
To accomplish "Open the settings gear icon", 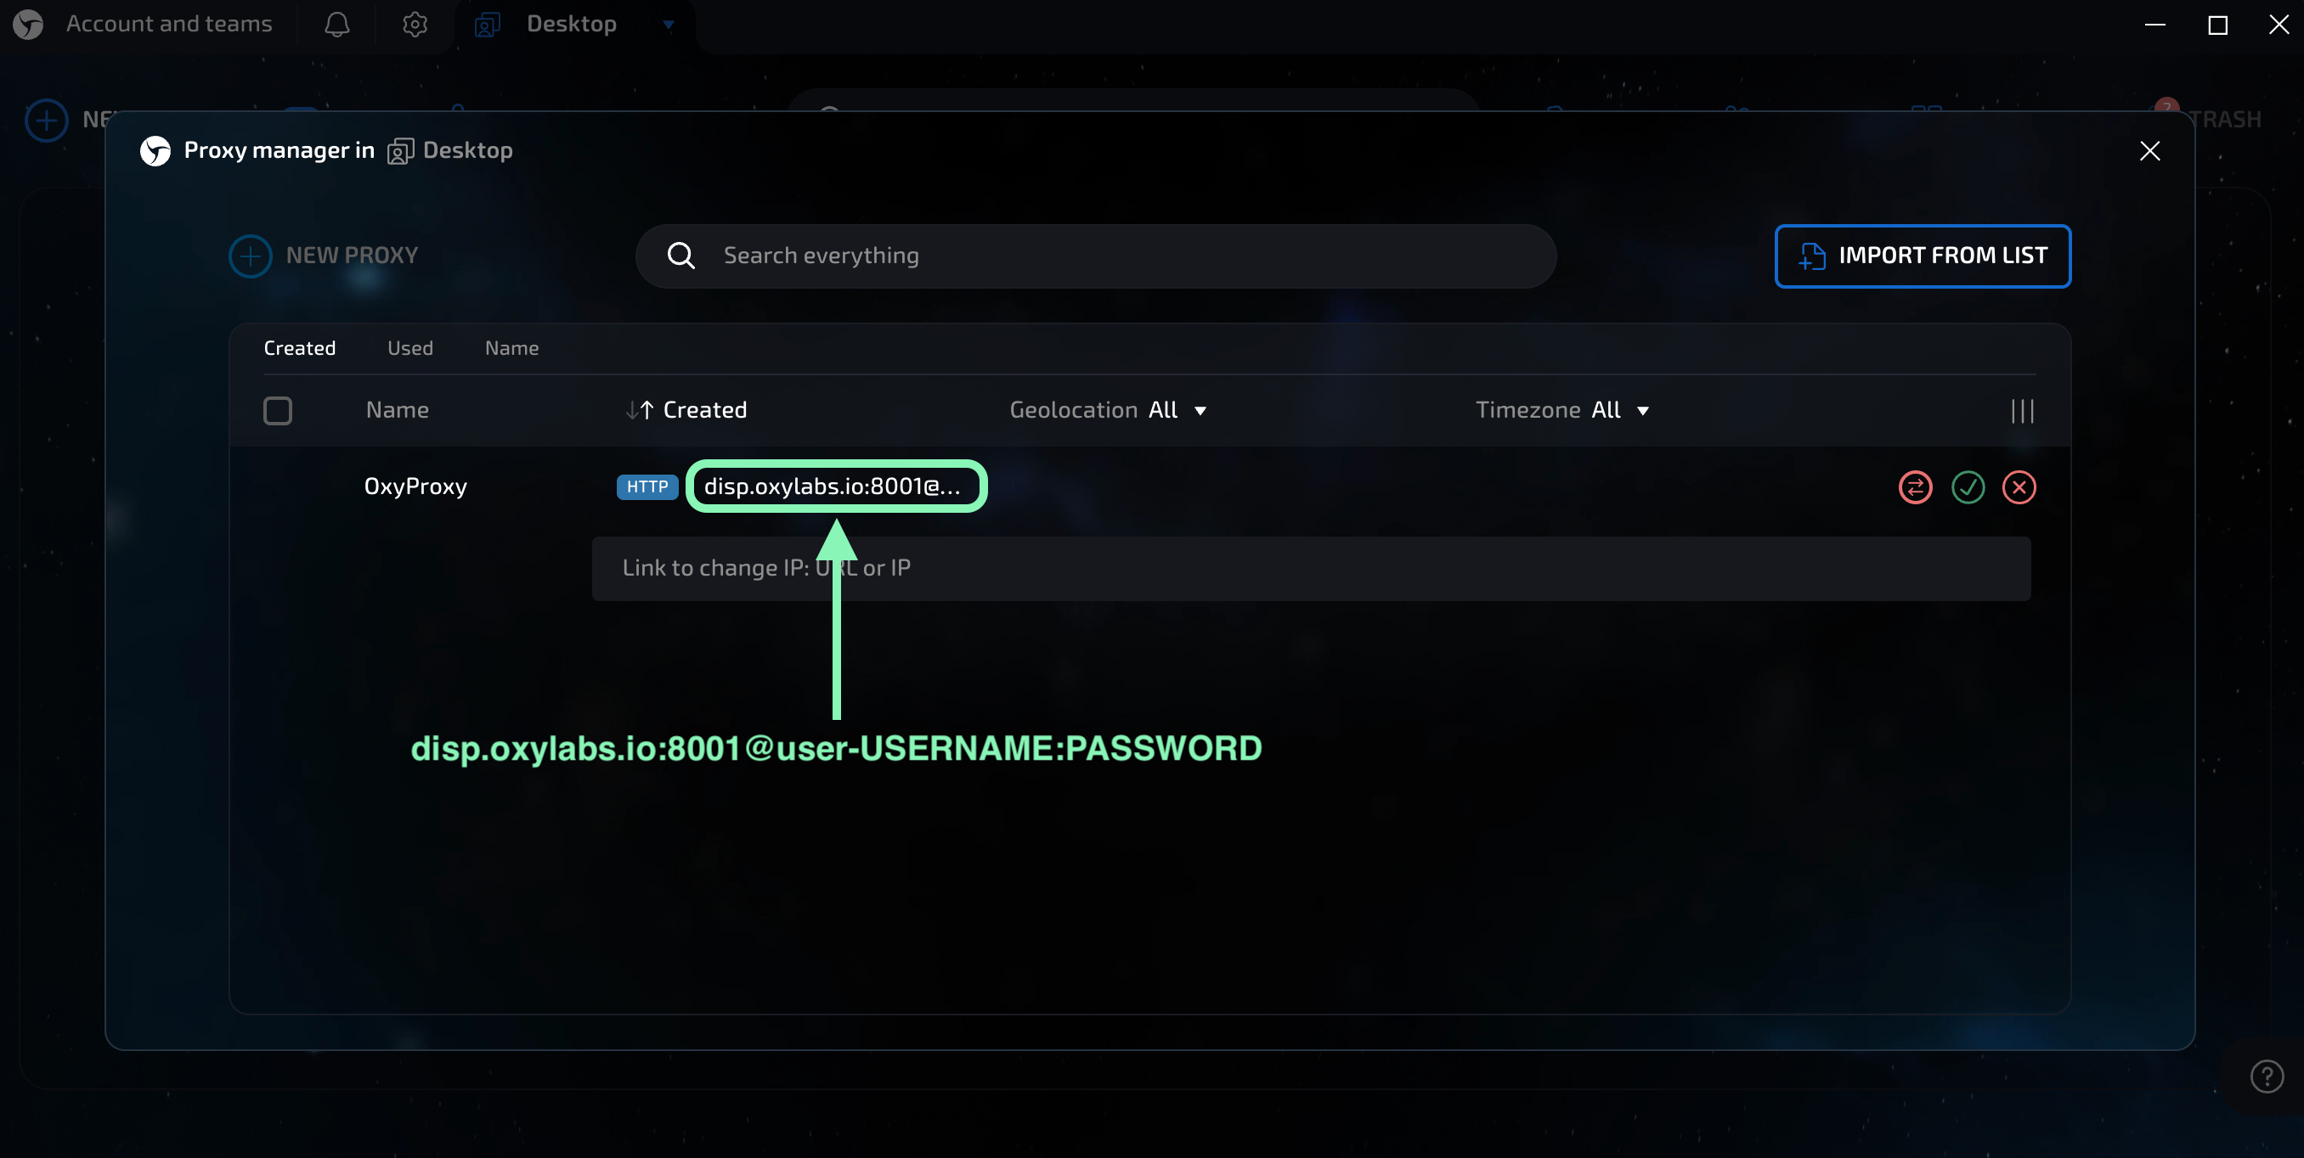I will 415,24.
